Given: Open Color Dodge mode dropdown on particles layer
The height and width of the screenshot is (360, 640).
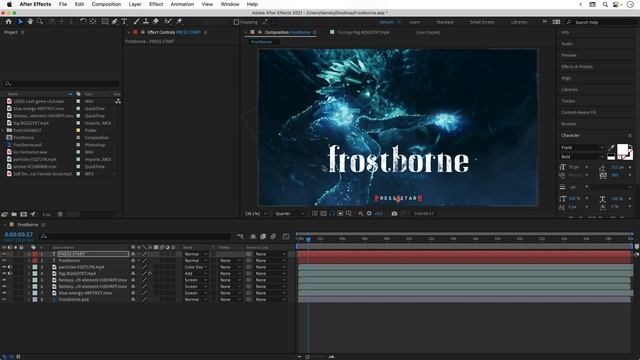Looking at the screenshot, I should point(196,267).
